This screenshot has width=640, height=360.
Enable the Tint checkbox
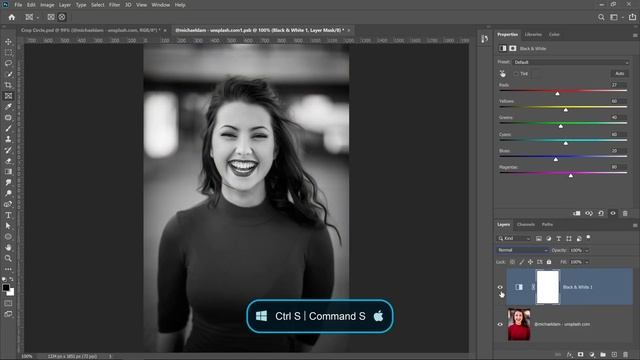[x=516, y=74]
